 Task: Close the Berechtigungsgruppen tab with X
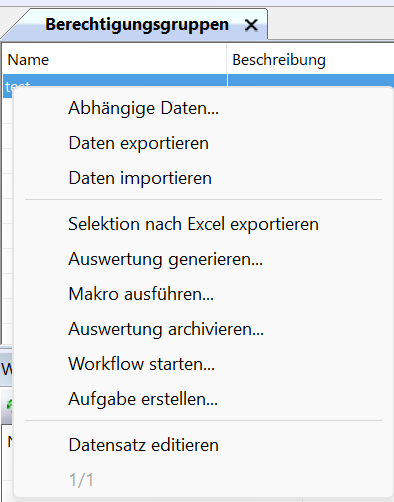[251, 25]
